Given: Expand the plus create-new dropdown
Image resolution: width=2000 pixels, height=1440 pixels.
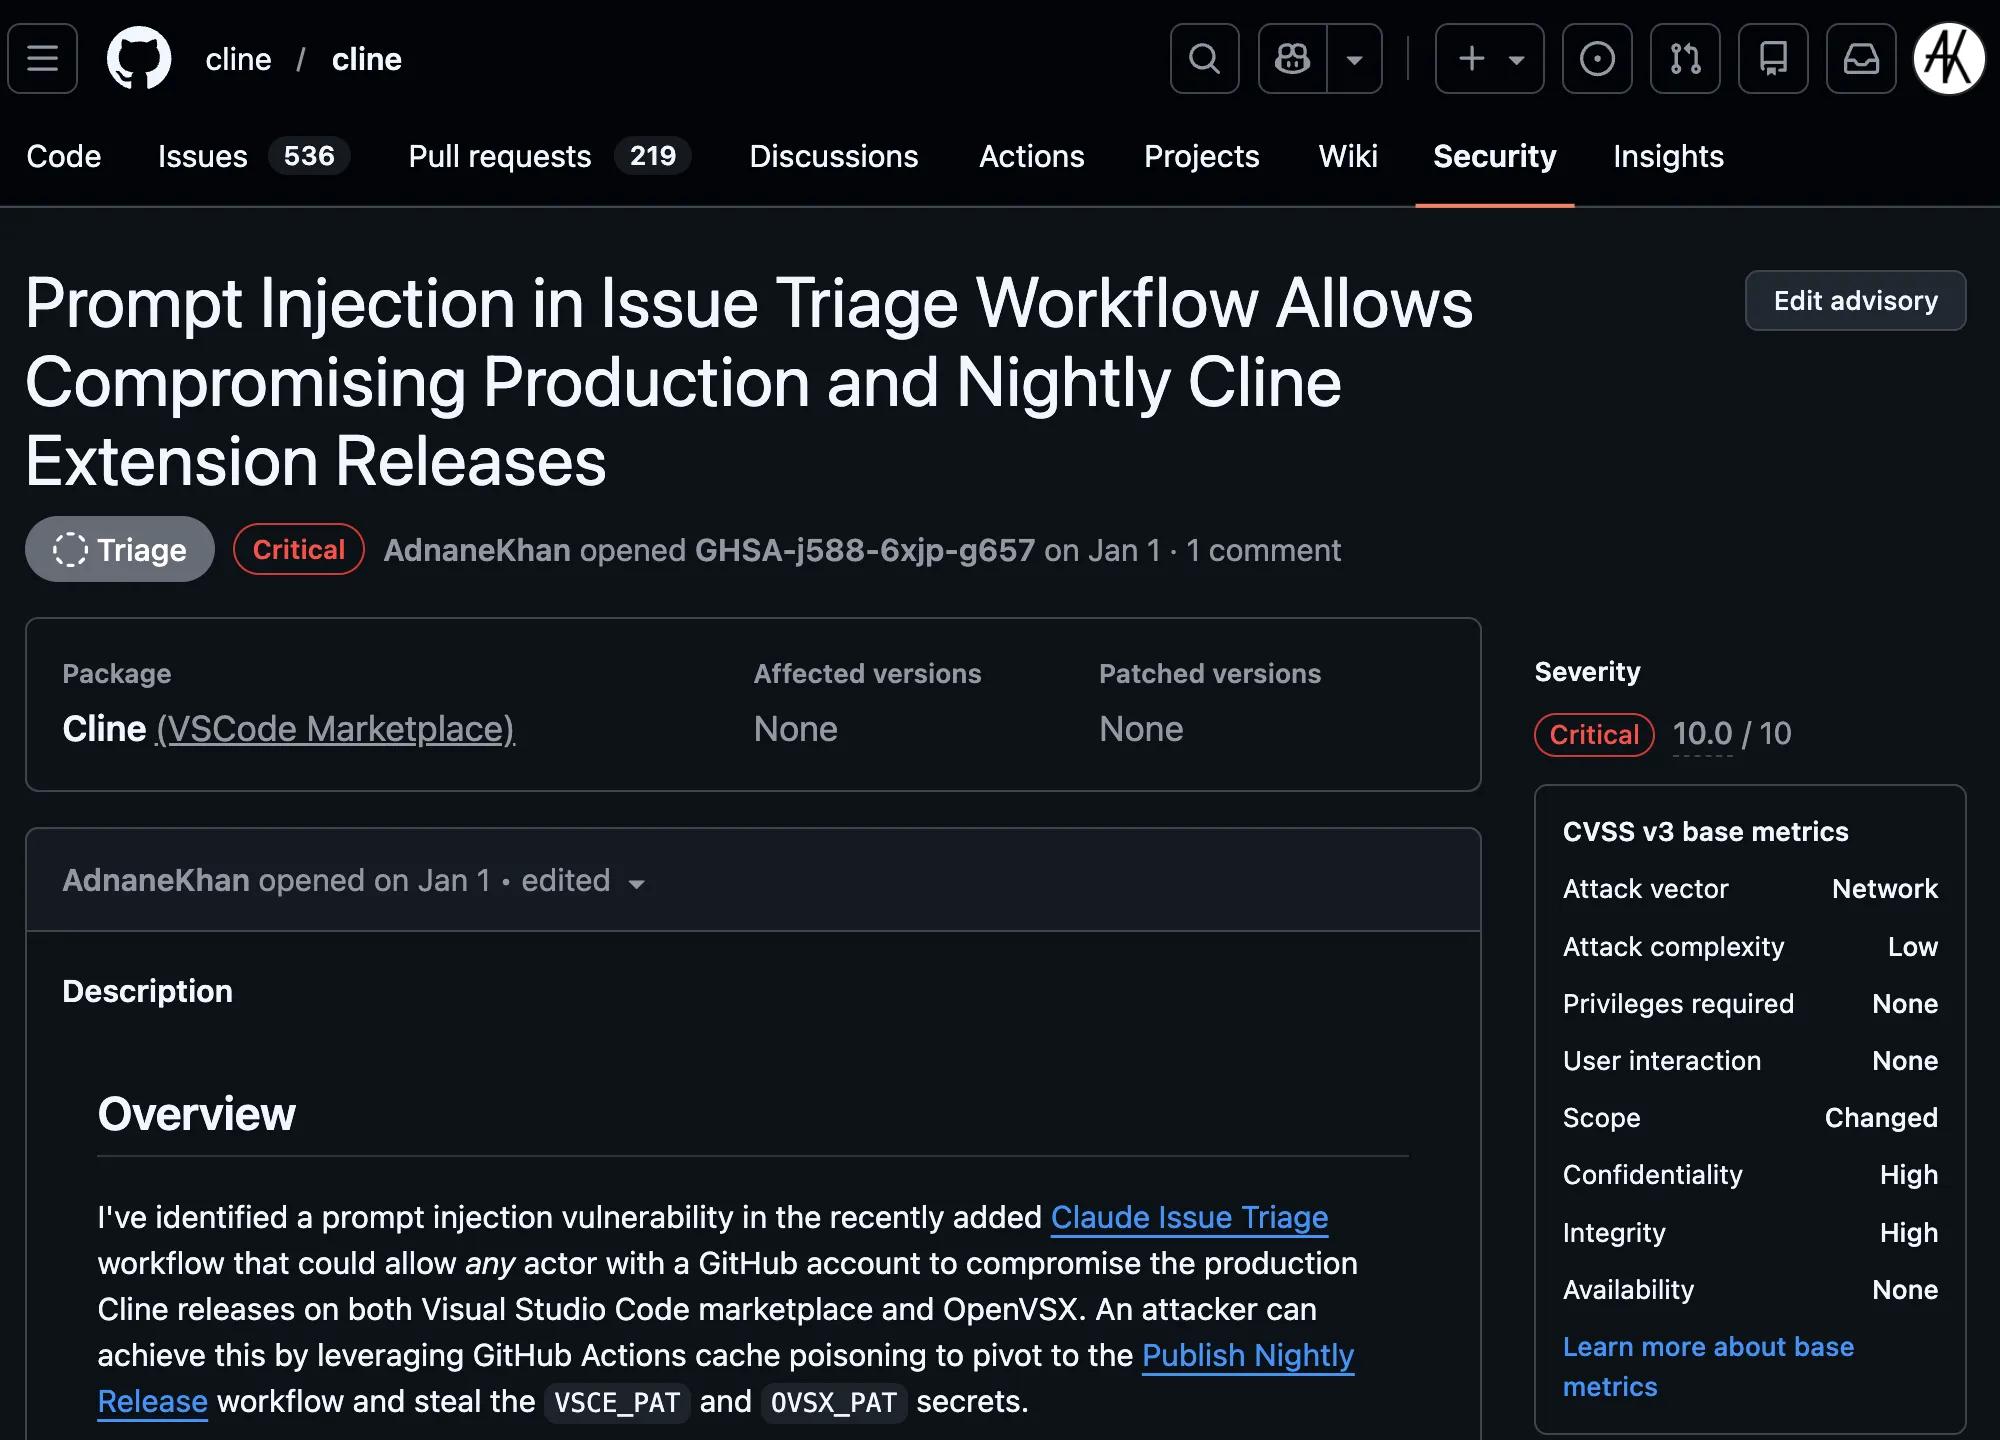Looking at the screenshot, I should [x=1490, y=59].
